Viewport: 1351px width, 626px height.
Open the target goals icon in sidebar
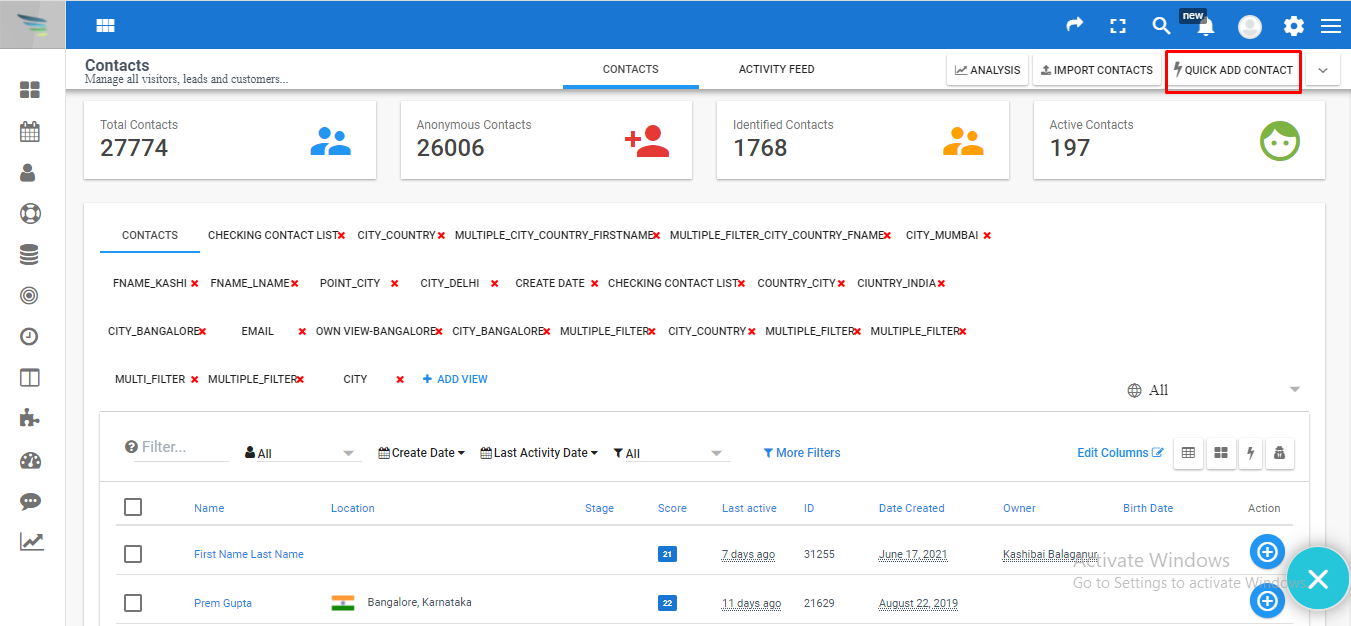click(x=30, y=296)
